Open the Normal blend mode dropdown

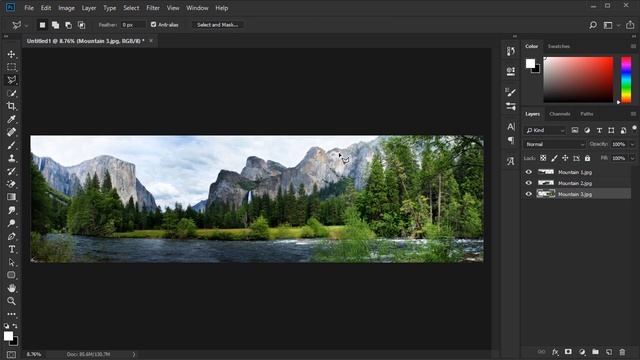pyautogui.click(x=555, y=144)
